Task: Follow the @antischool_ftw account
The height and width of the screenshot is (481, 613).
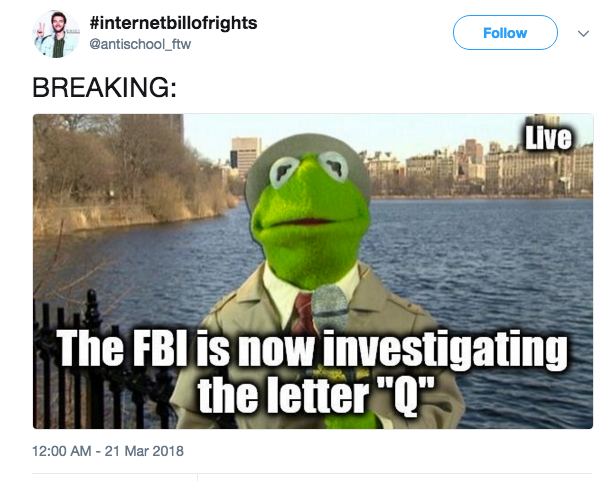Action: coord(505,33)
